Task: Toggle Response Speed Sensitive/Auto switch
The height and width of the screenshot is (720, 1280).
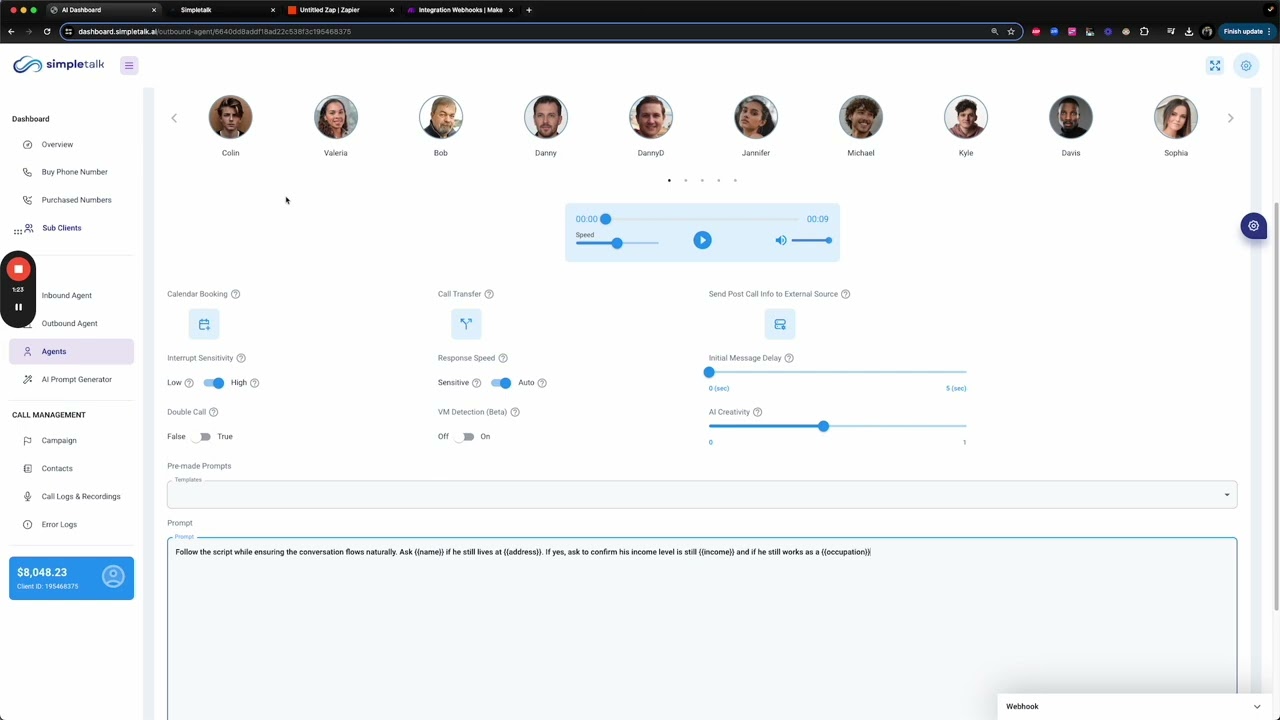Action: [501, 383]
